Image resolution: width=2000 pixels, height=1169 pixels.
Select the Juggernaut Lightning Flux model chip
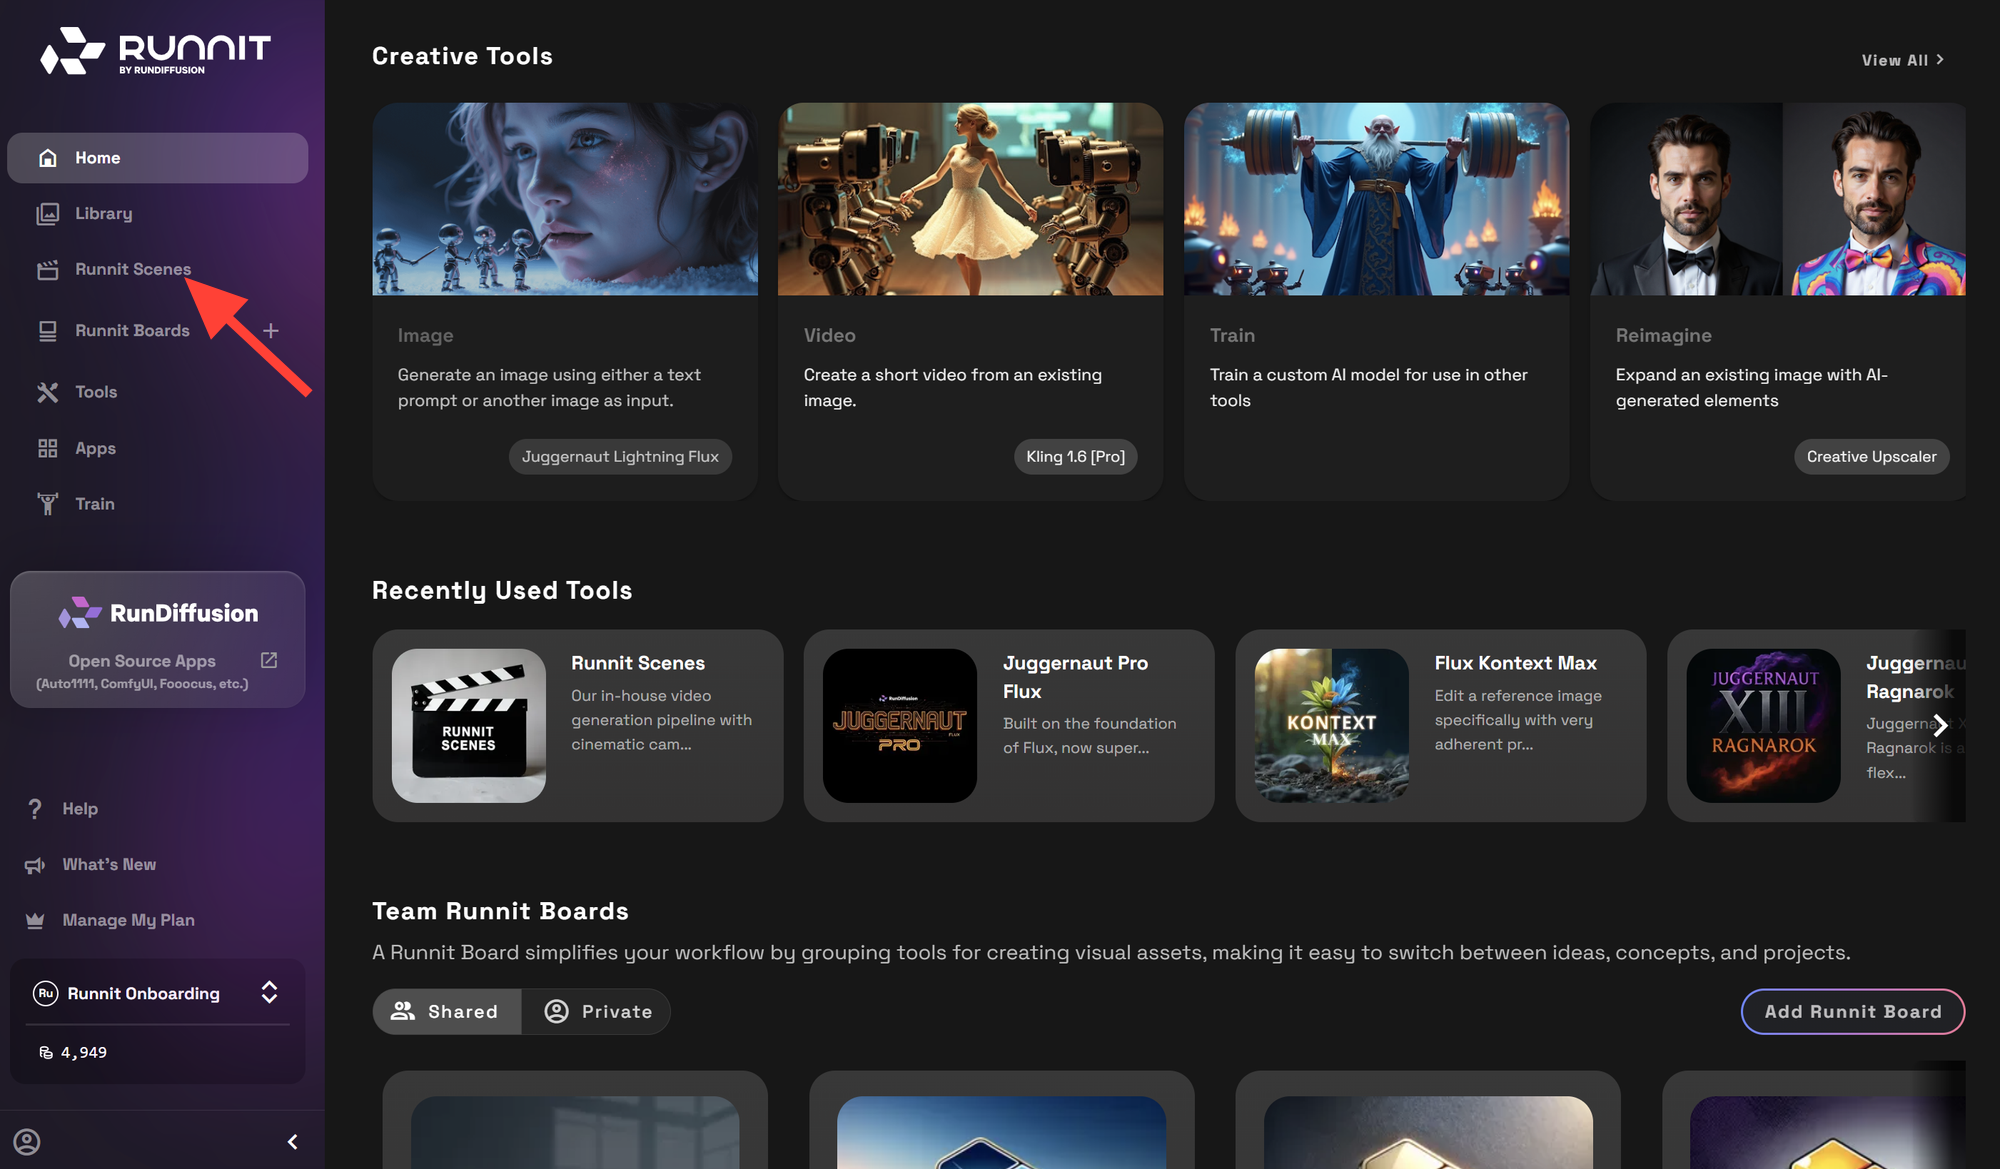[x=619, y=456]
